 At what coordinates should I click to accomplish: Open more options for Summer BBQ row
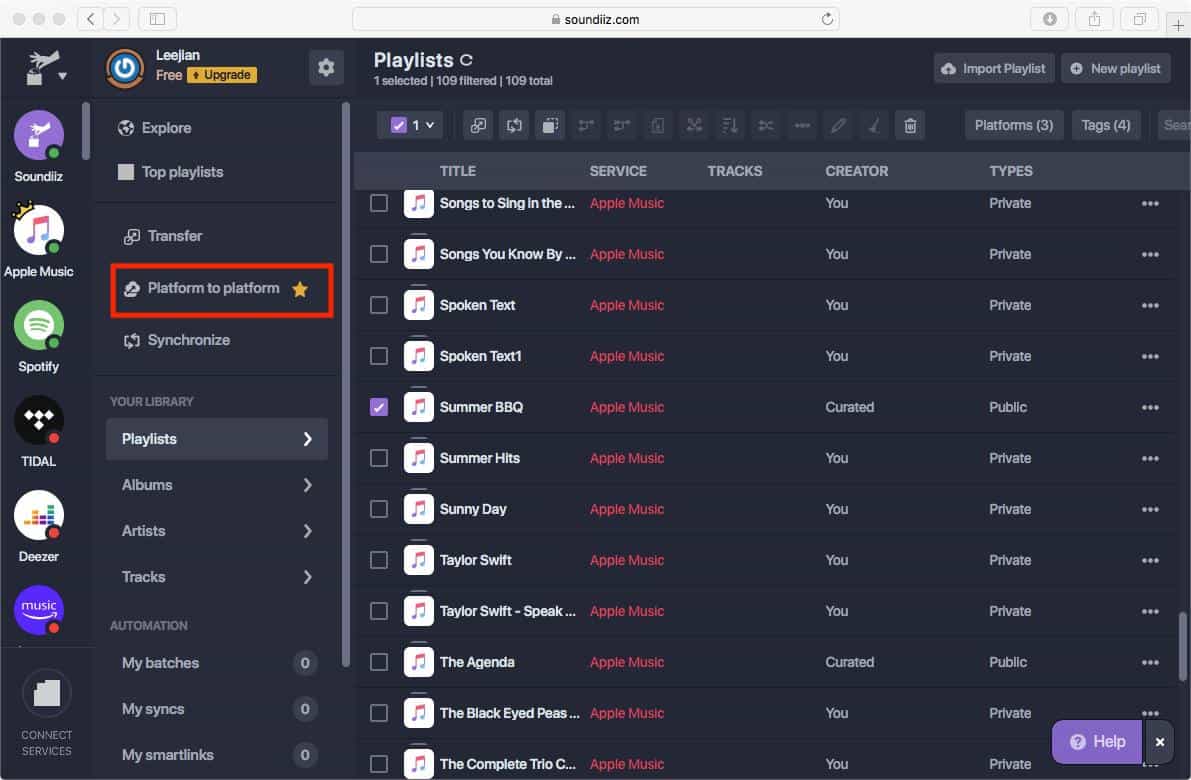click(1150, 408)
